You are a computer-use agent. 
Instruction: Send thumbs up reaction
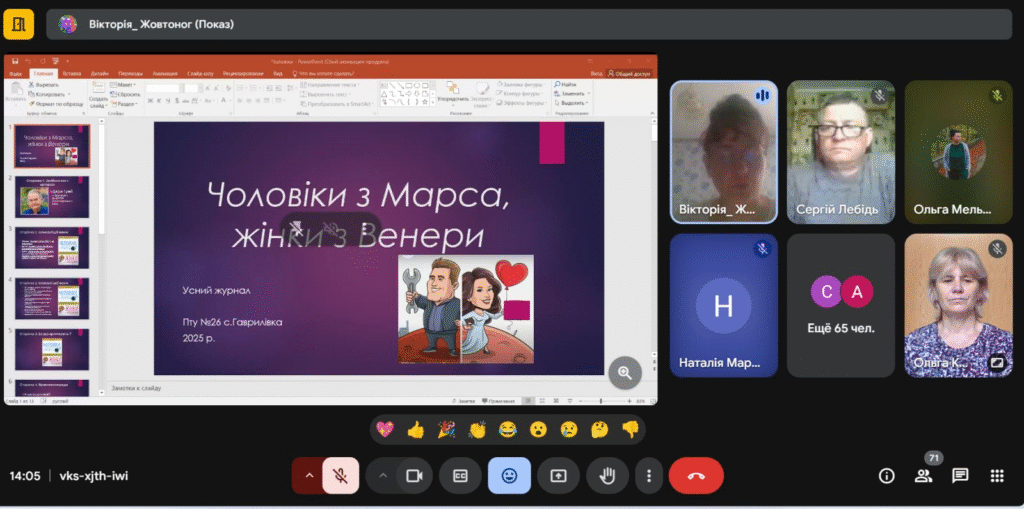tap(416, 430)
